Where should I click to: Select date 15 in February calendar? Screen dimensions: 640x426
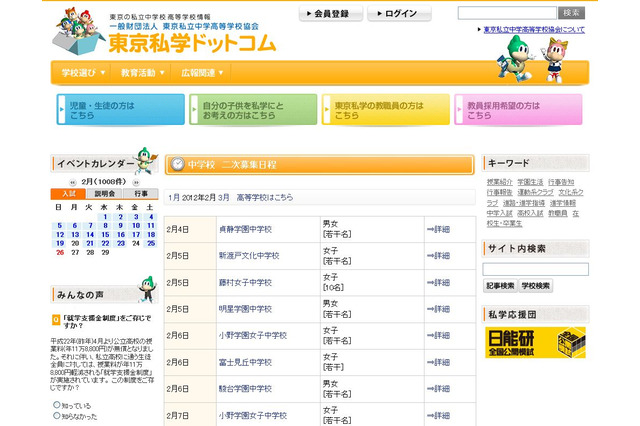pos(105,235)
